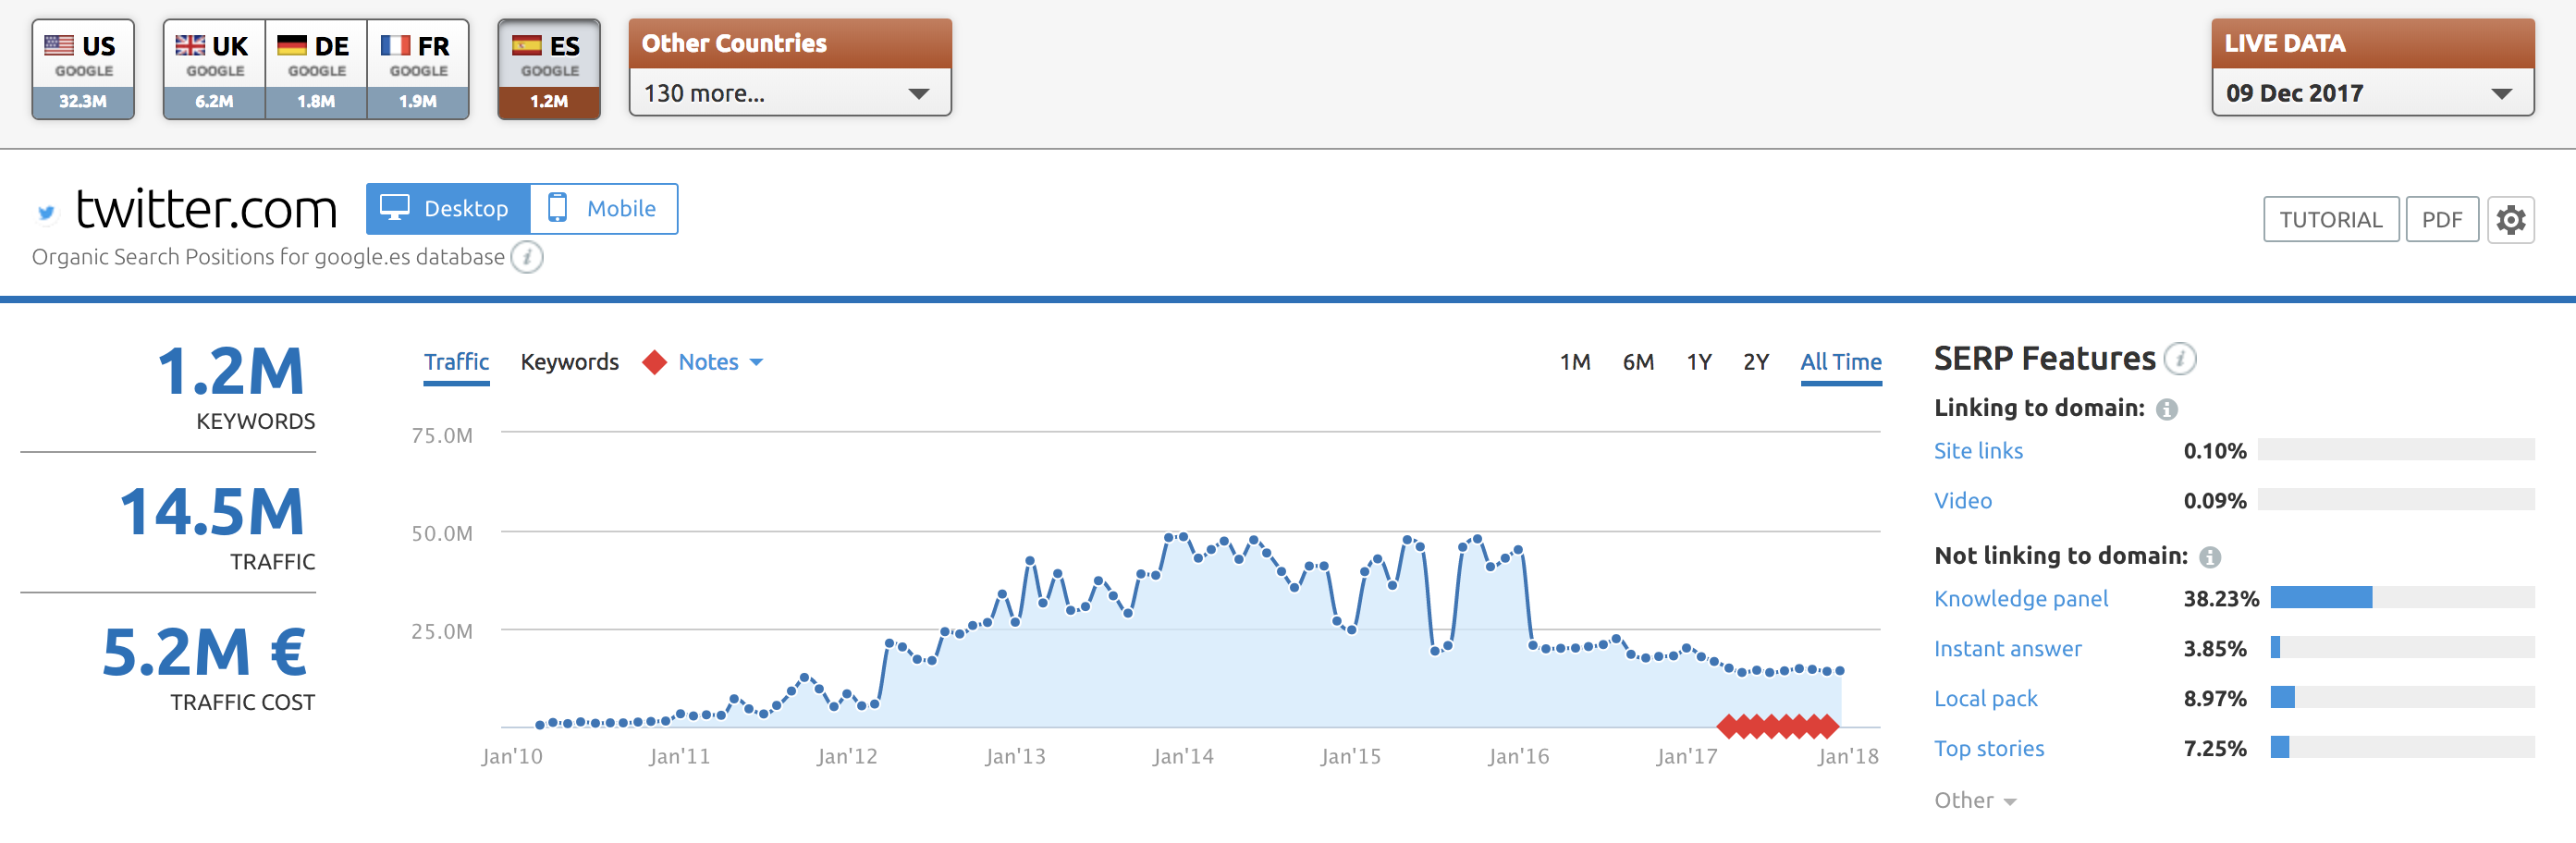The image size is (2576, 843).
Task: Open the Local pack link
Action: tap(1986, 699)
